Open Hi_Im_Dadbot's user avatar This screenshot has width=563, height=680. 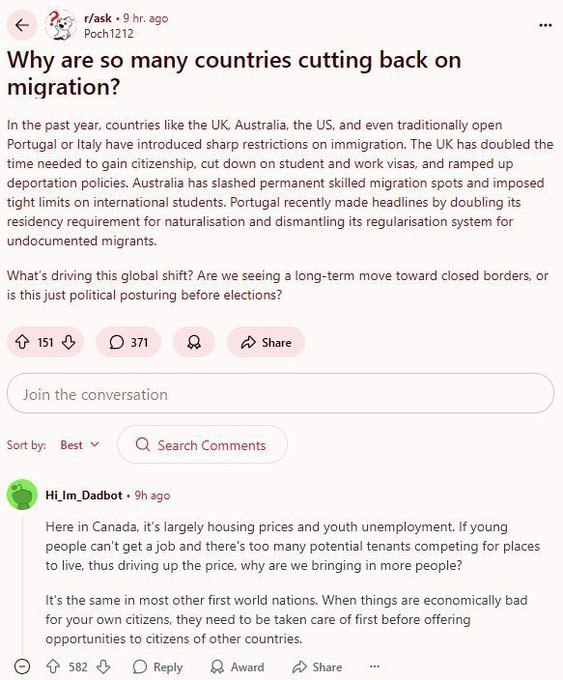22,494
